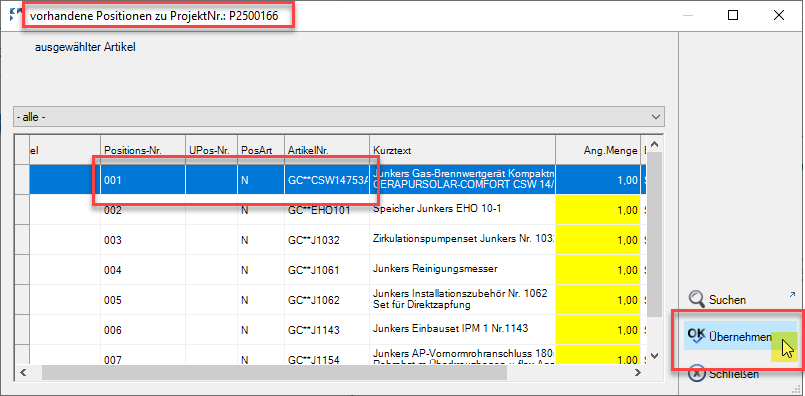Click the X circle icon beside Schließen
805x396 pixels.
coord(696,373)
